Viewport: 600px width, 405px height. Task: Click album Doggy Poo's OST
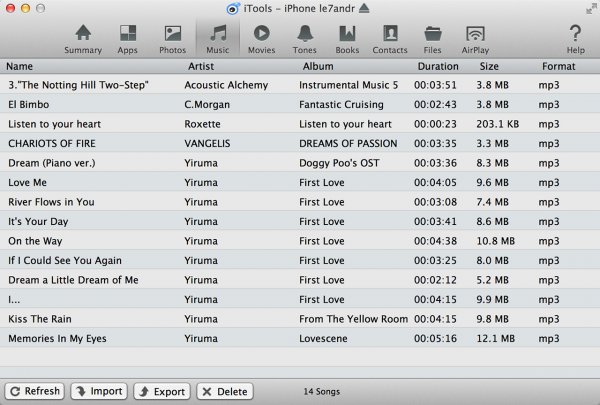pyautogui.click(x=339, y=163)
